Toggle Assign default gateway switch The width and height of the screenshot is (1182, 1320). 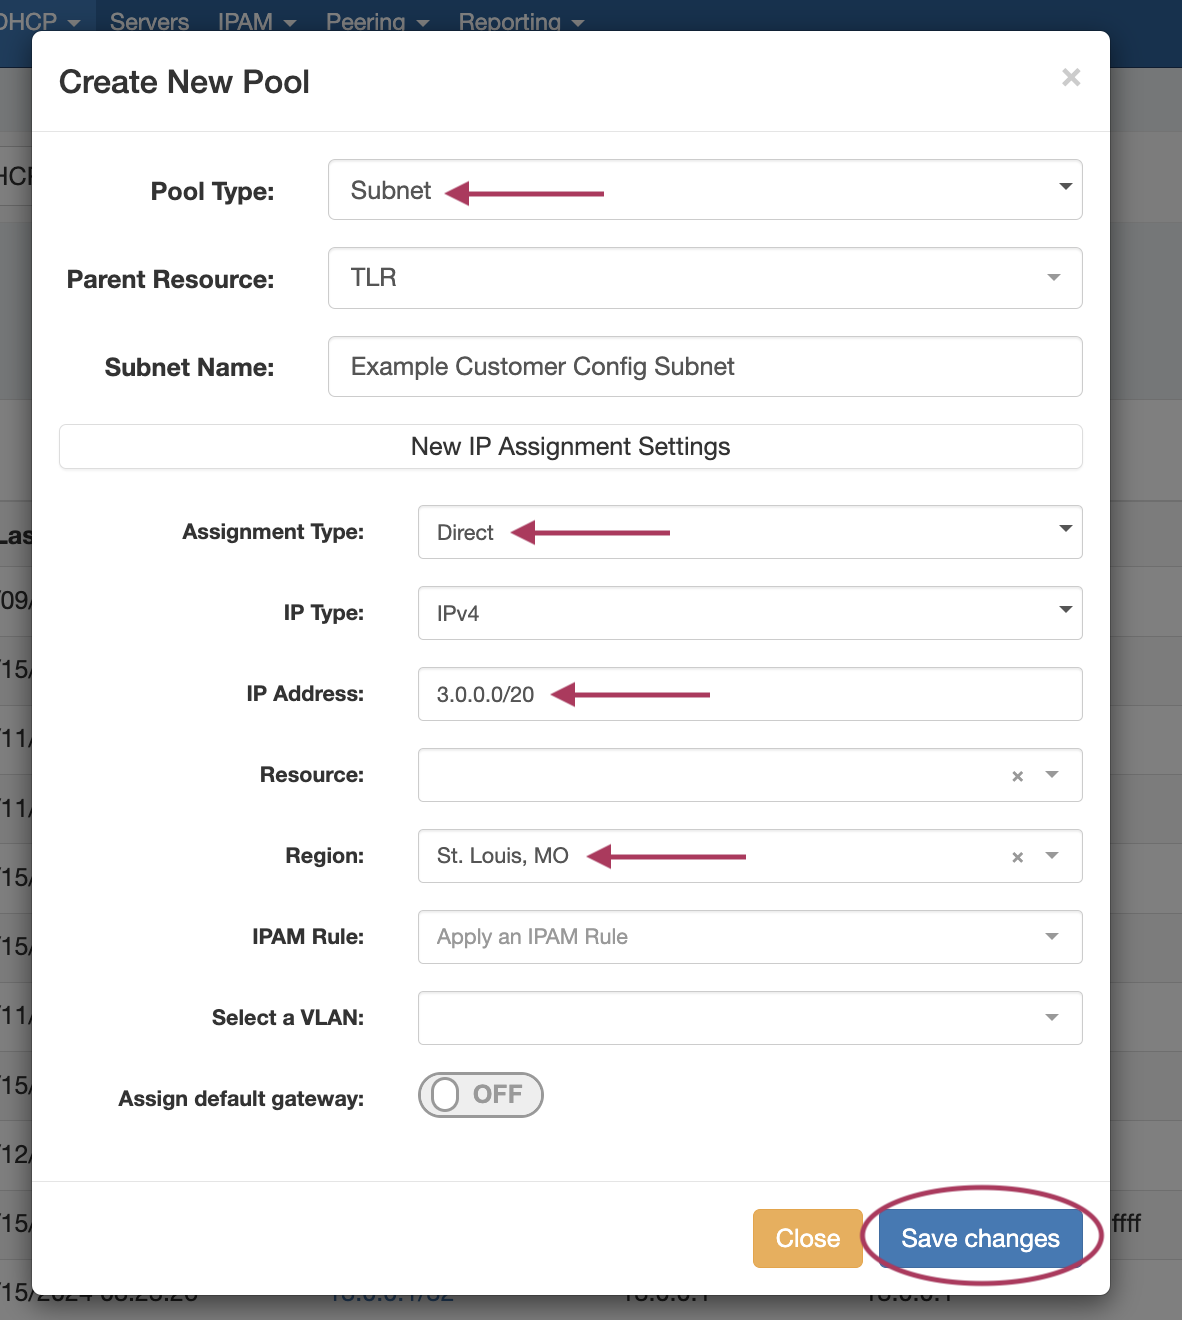pos(480,1095)
